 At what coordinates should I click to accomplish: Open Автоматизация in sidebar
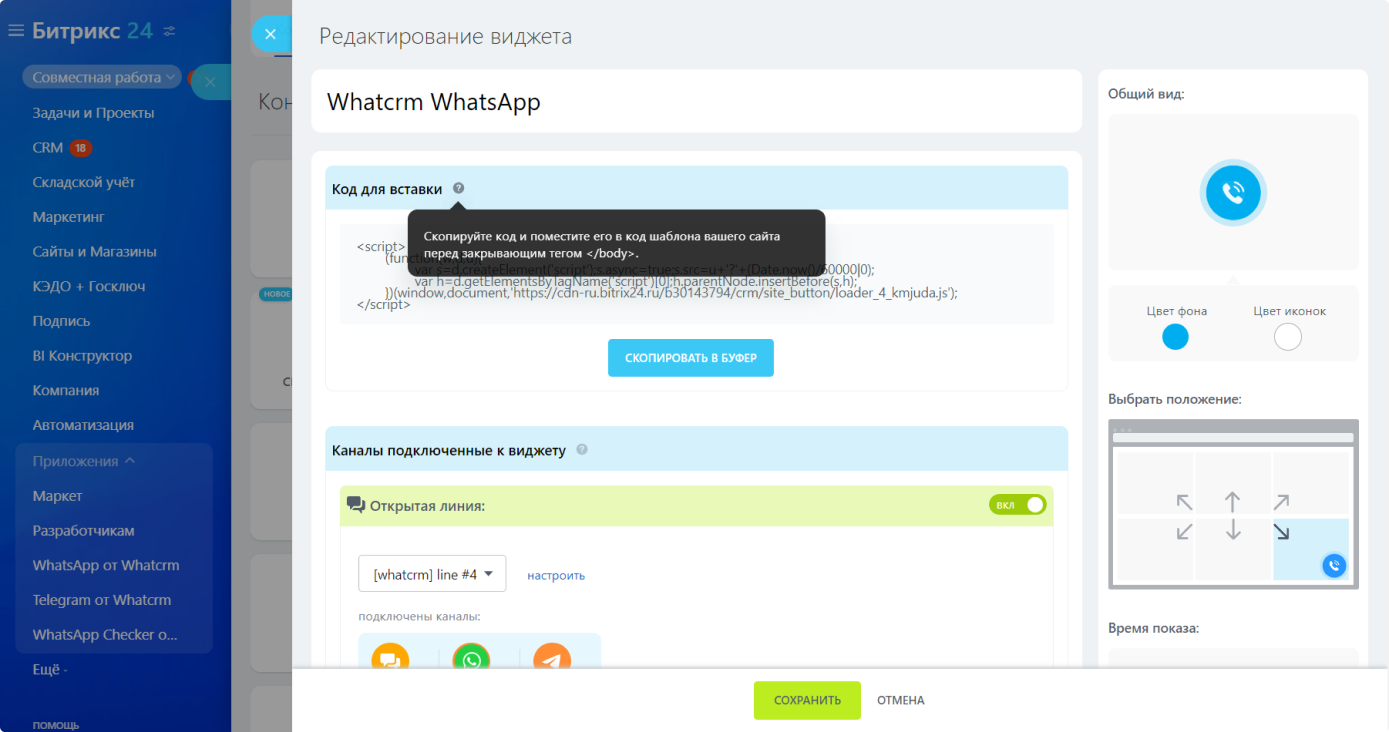83,425
